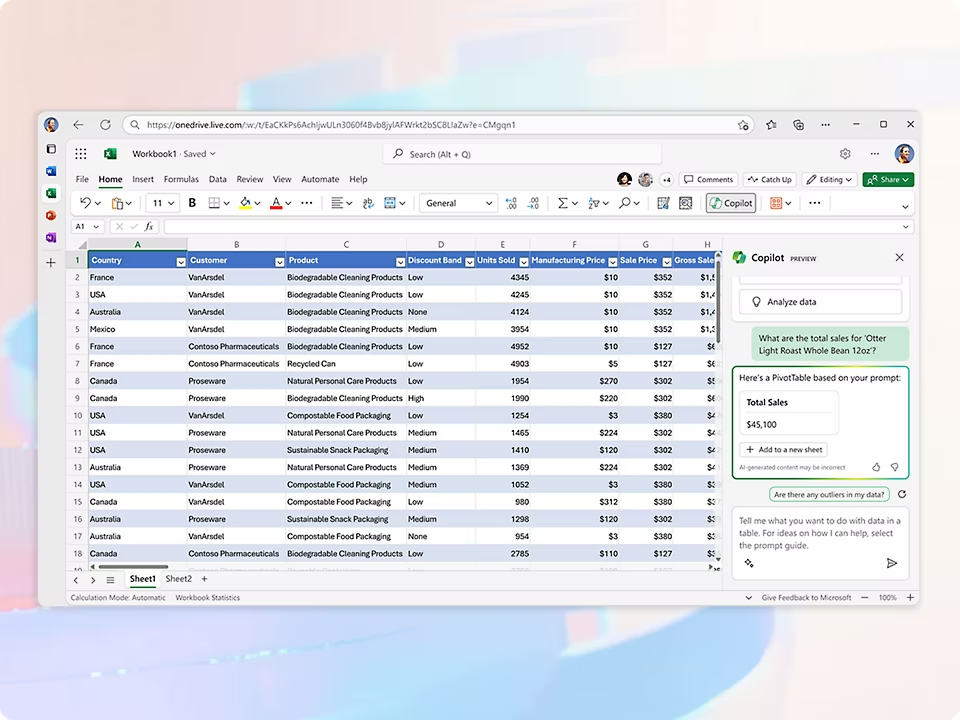Select the outliers suggestion prompt
The width and height of the screenshot is (960, 720).
pos(829,494)
